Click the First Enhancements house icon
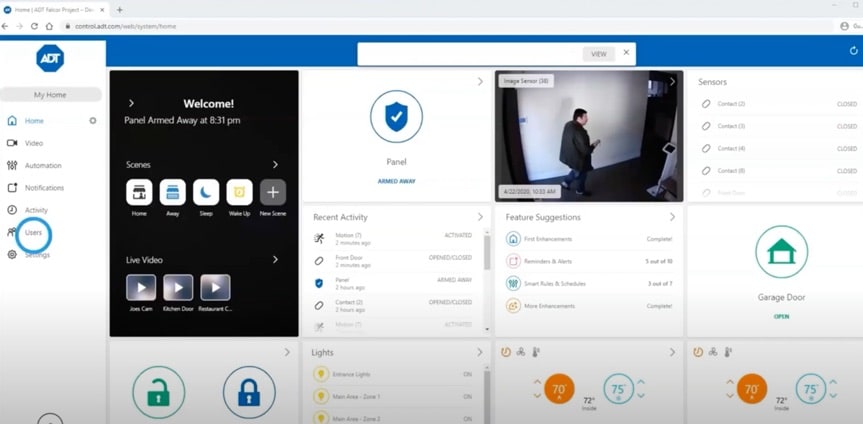This screenshot has height=424, width=863. click(x=513, y=239)
